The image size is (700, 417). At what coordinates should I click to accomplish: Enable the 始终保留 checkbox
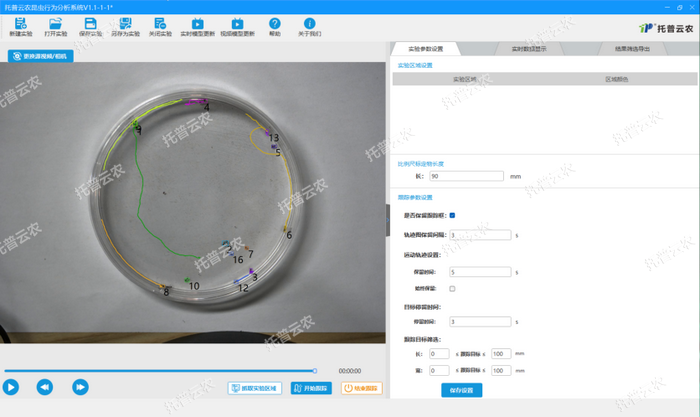point(453,288)
